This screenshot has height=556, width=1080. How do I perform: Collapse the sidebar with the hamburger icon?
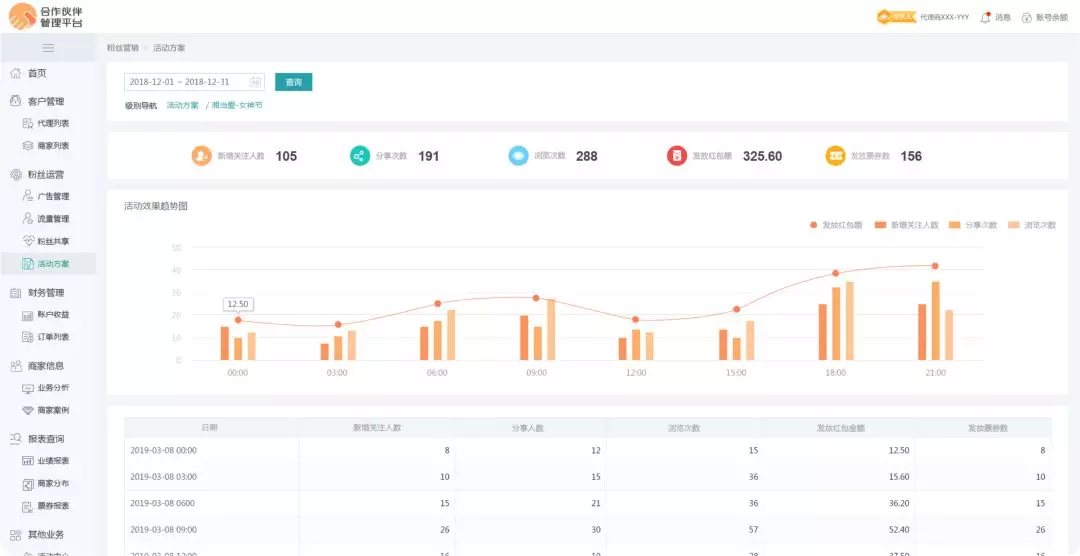(x=48, y=48)
